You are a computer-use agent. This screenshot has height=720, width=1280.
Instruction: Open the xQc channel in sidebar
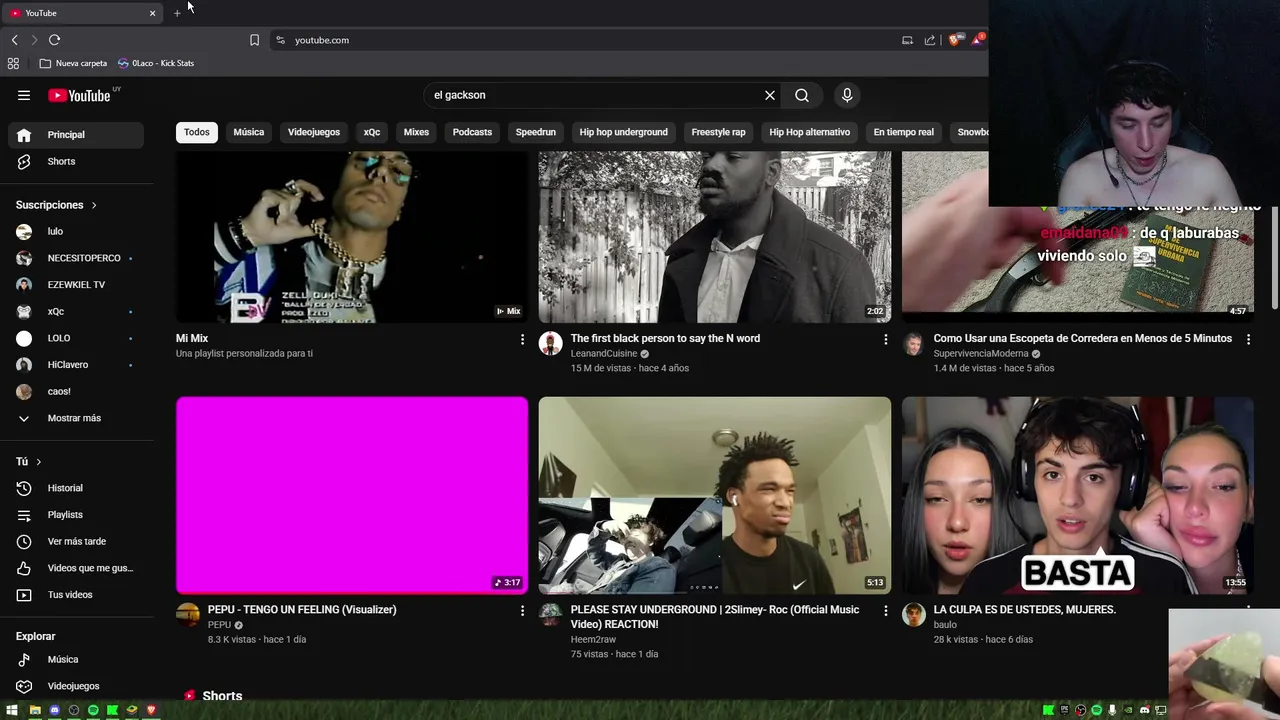click(x=76, y=311)
